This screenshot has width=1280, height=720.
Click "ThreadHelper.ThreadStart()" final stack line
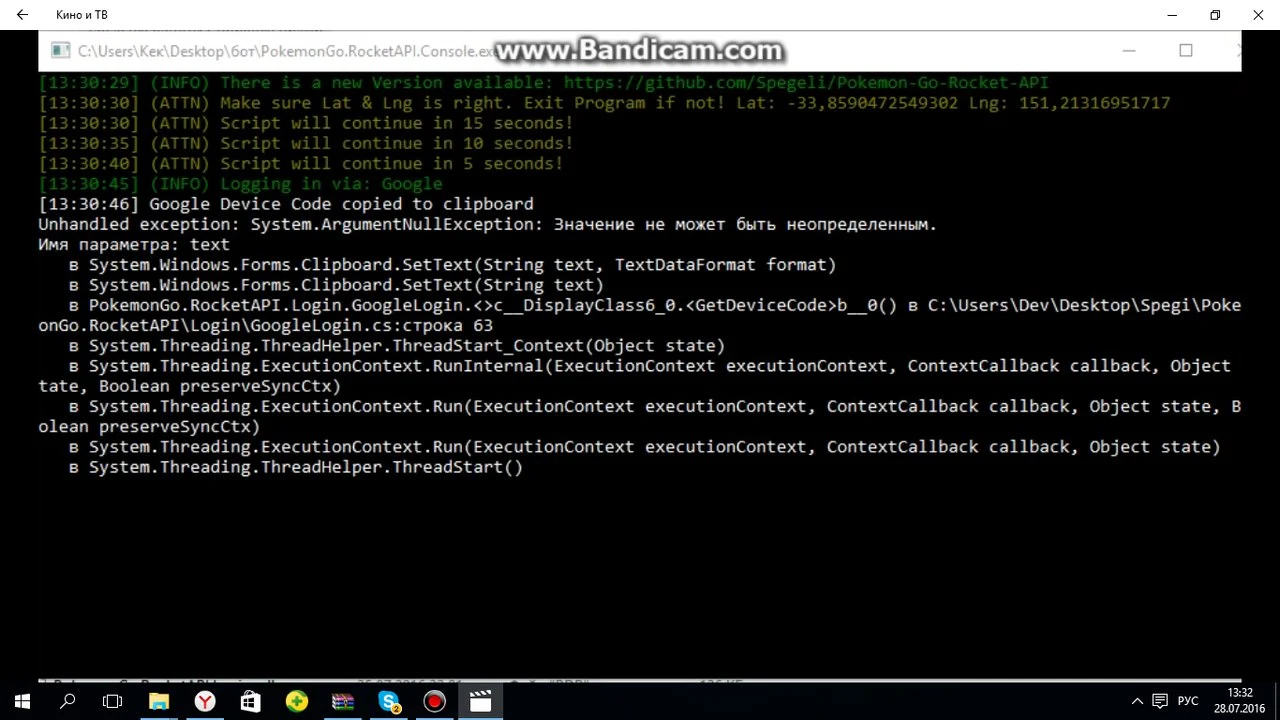[296, 467]
